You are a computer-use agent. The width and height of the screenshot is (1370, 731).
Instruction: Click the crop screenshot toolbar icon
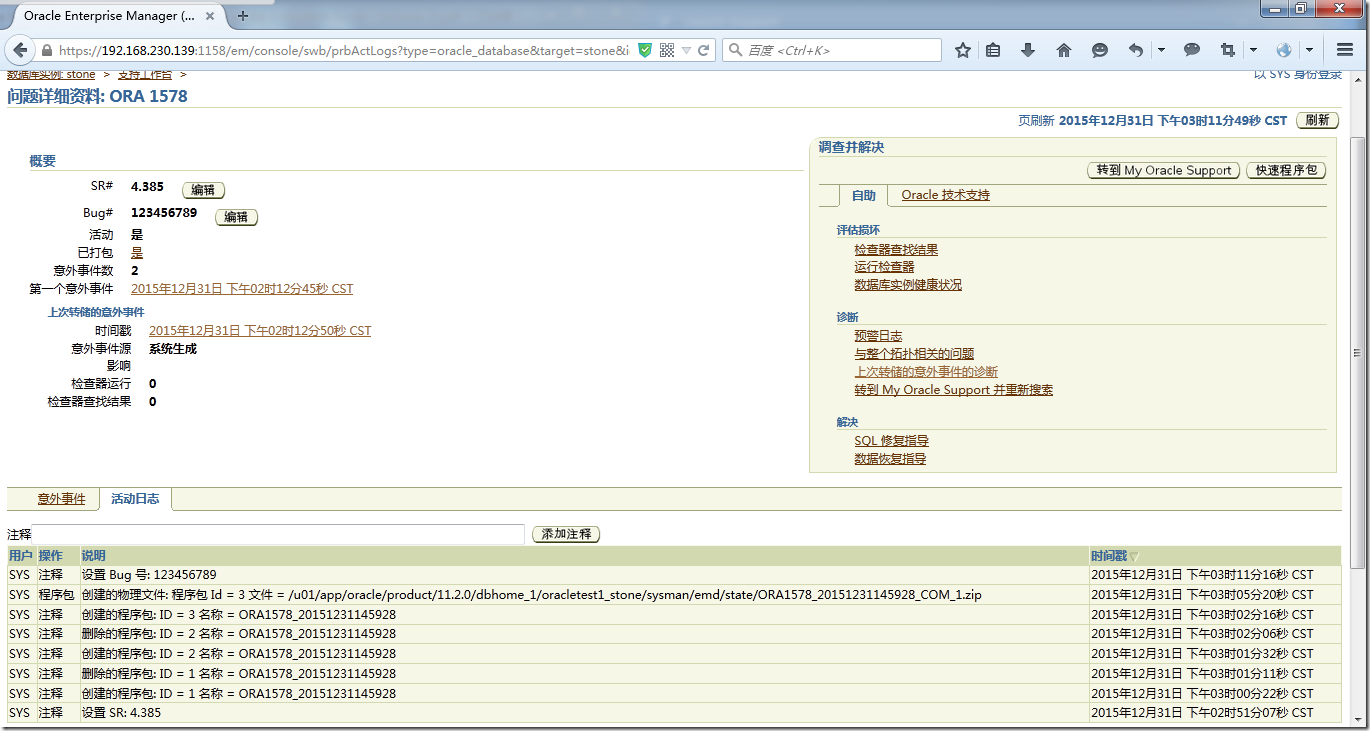click(1228, 50)
